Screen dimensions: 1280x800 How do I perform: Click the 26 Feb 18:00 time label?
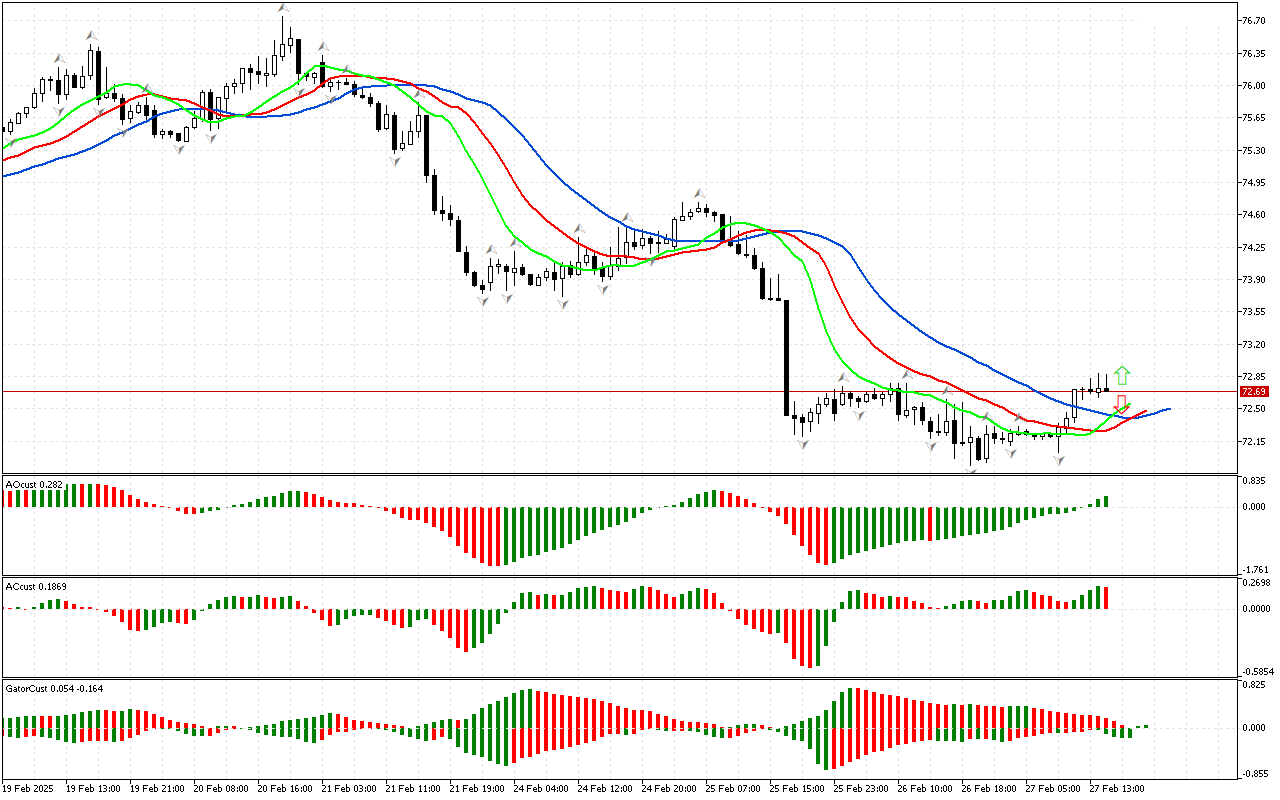point(989,788)
